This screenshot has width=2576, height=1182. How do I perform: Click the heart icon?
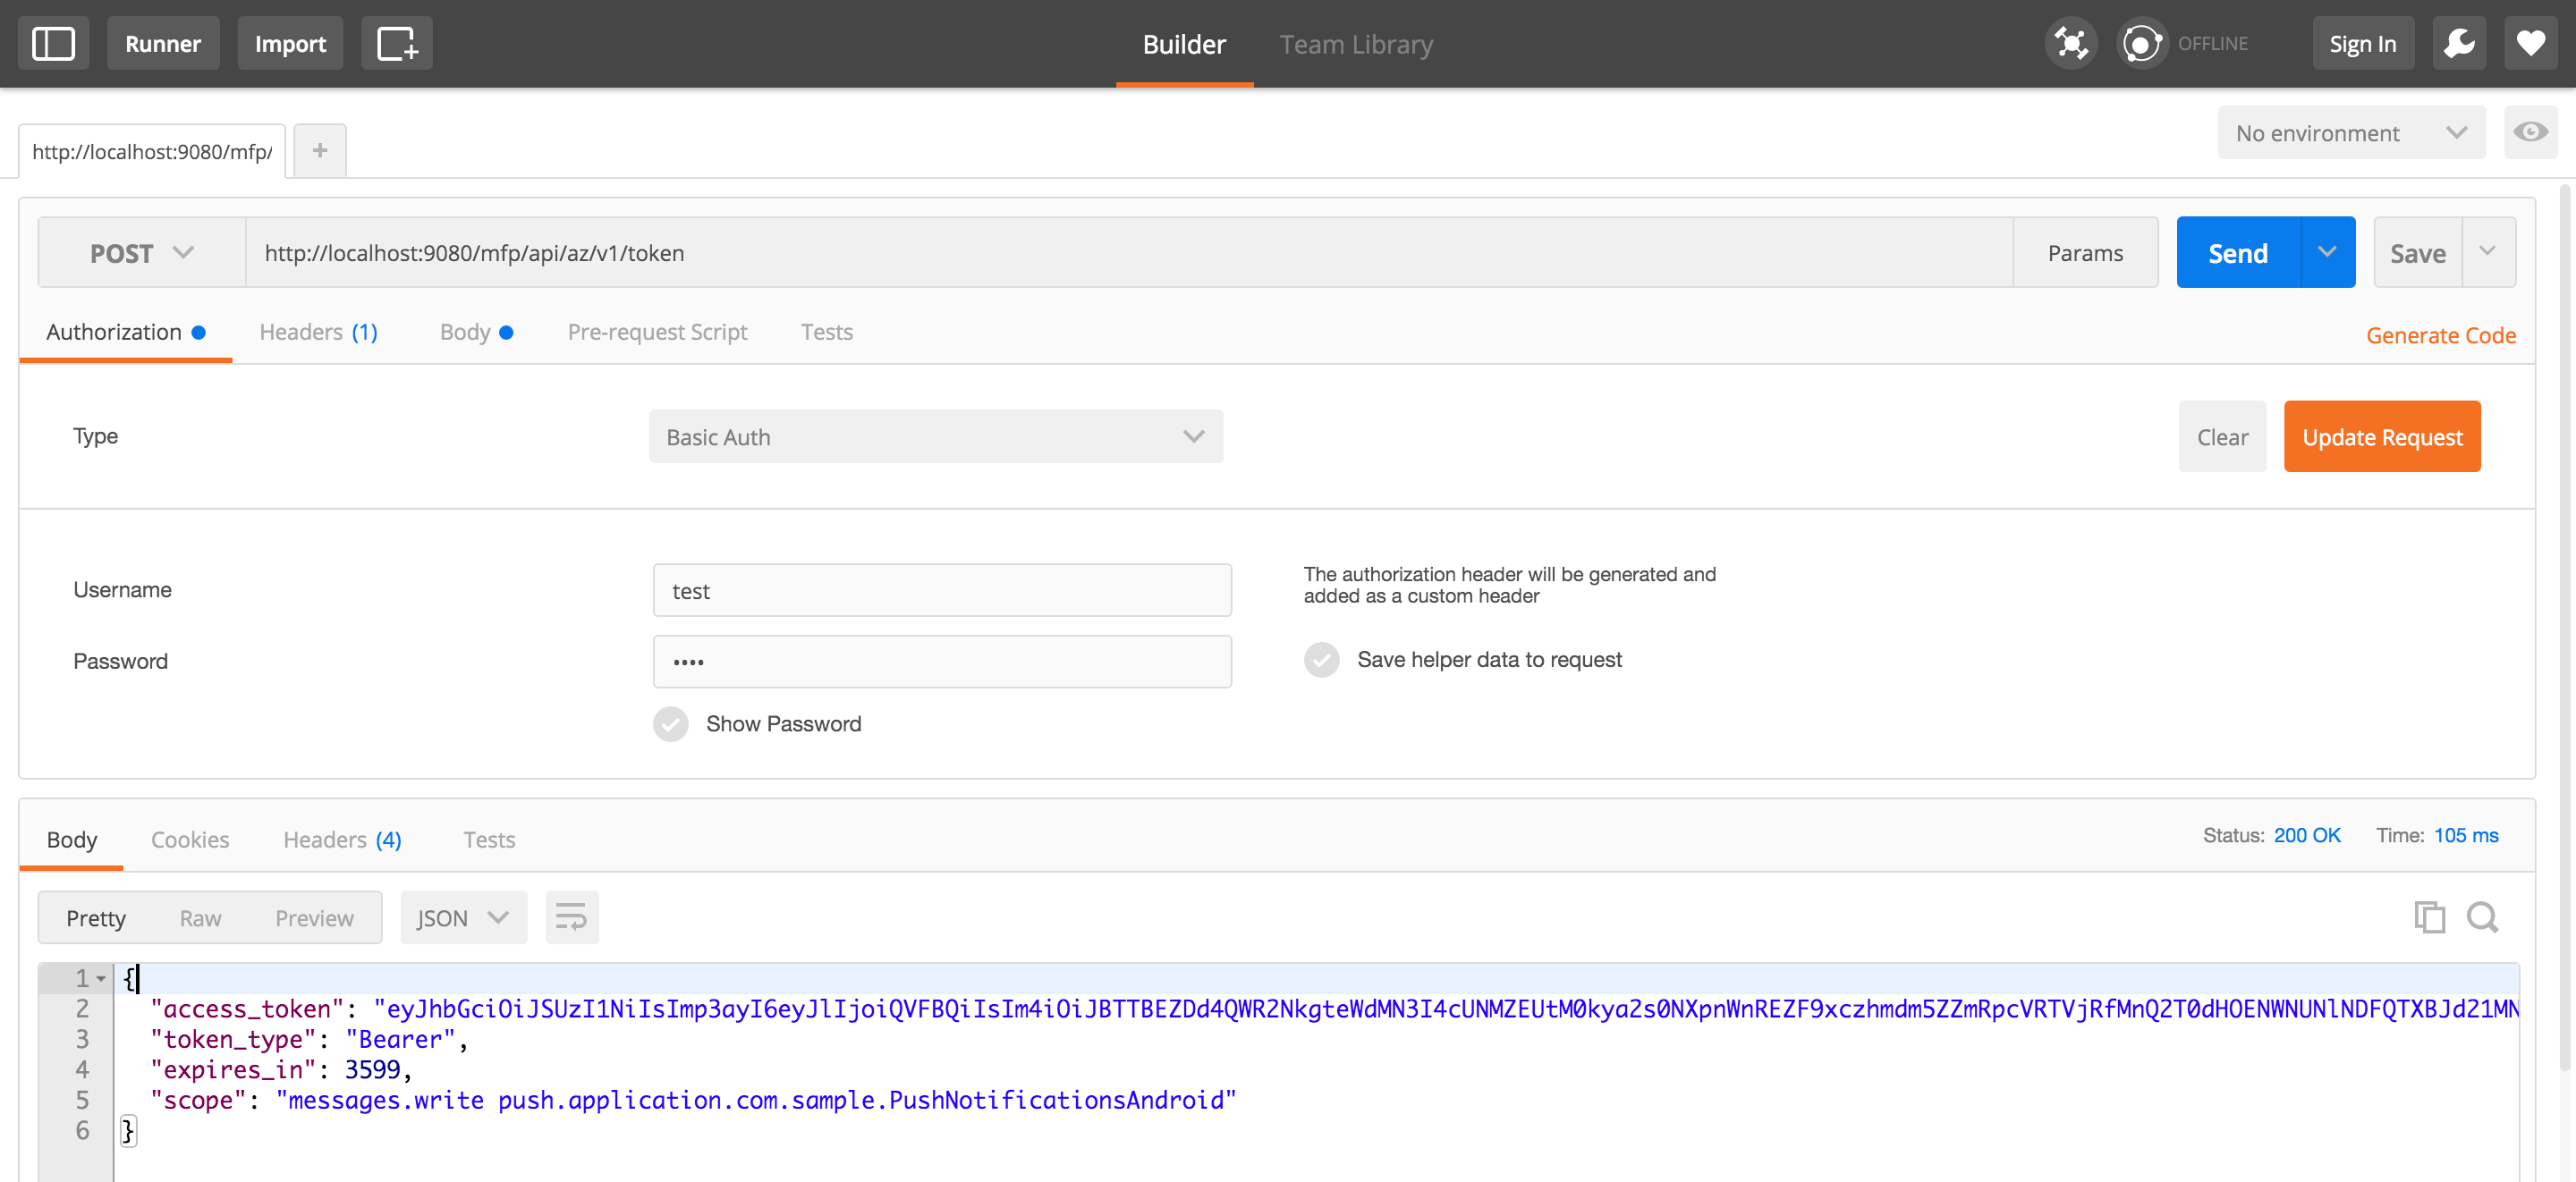click(x=2530, y=43)
